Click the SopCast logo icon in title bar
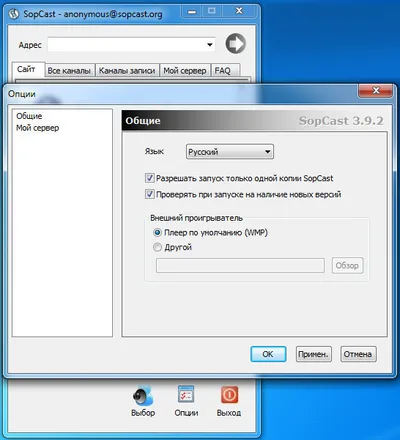Image resolution: width=400 pixels, height=440 pixels. pos(13,14)
